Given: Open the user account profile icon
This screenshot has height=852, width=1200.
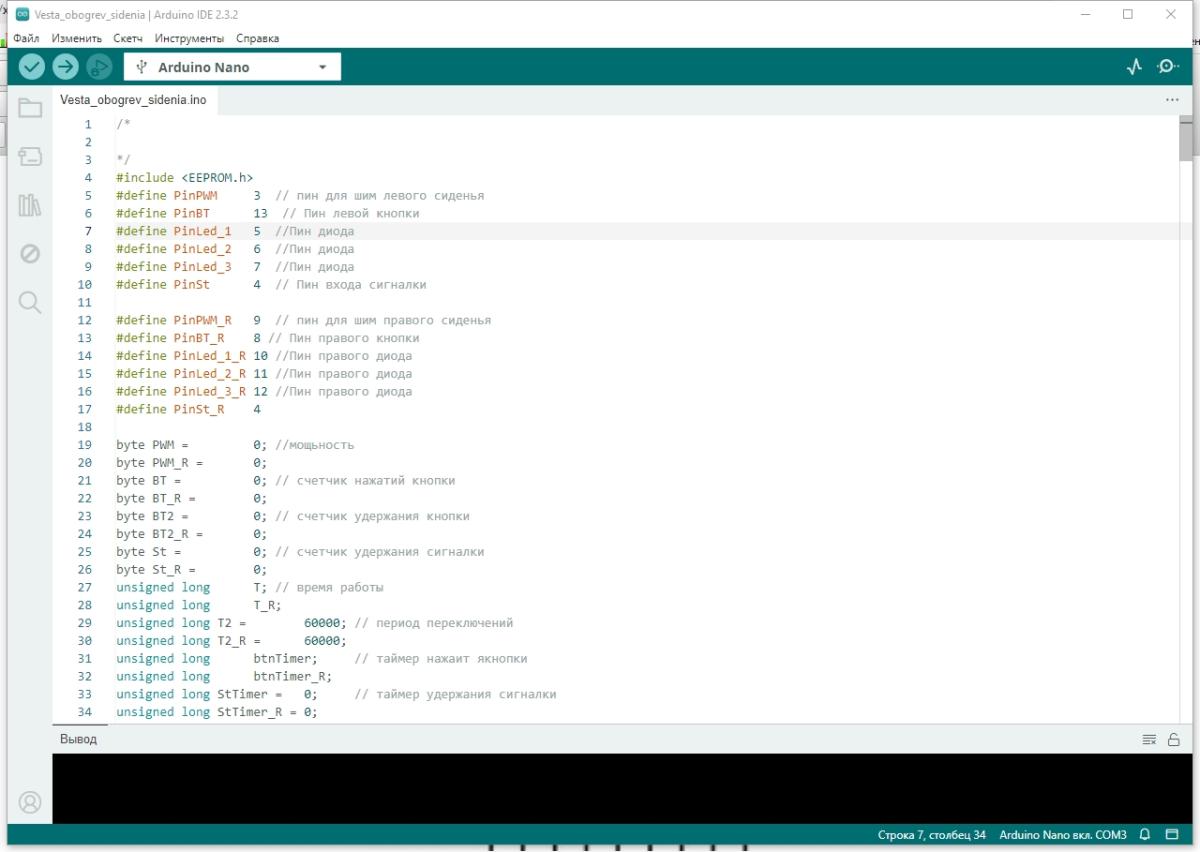Looking at the screenshot, I should 30,802.
